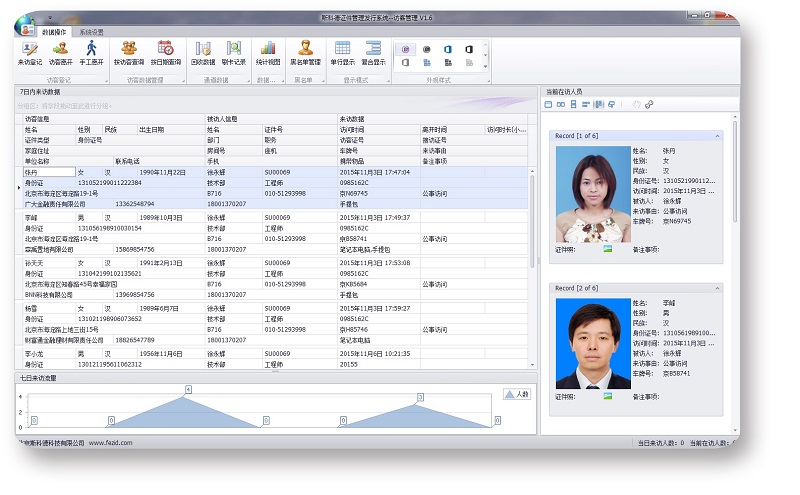Select the blue Office skin style icon
Screen dimensions: 800x495
click(x=447, y=49)
